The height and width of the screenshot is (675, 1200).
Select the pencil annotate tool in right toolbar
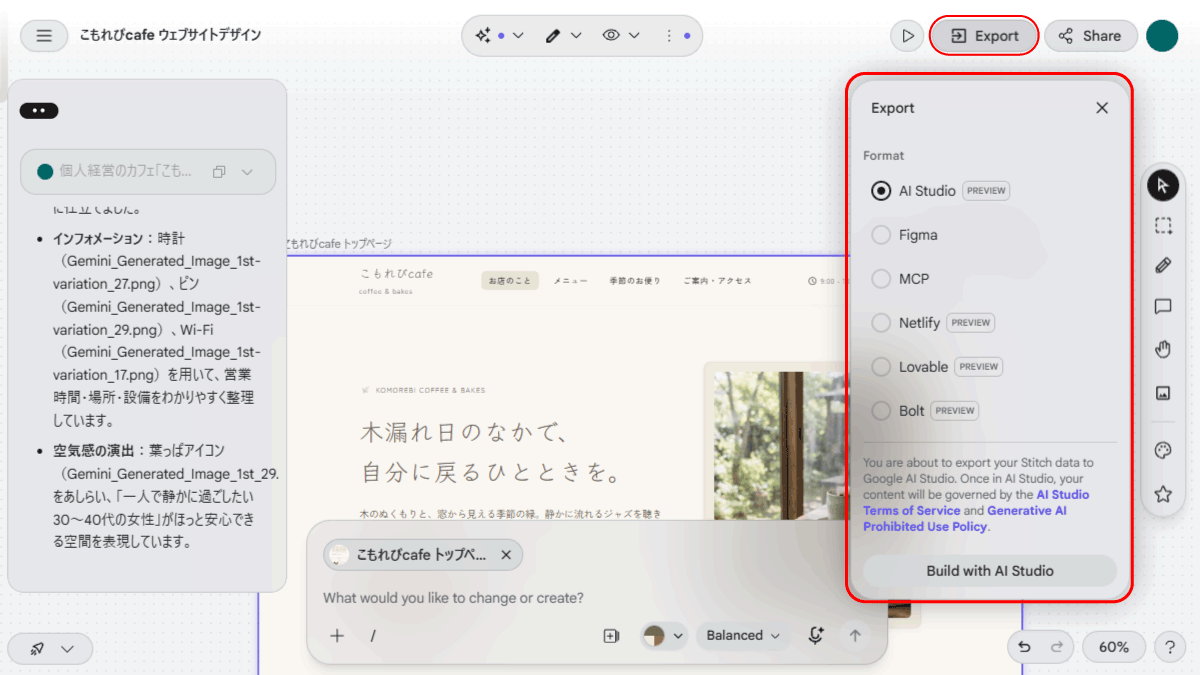point(1162,265)
